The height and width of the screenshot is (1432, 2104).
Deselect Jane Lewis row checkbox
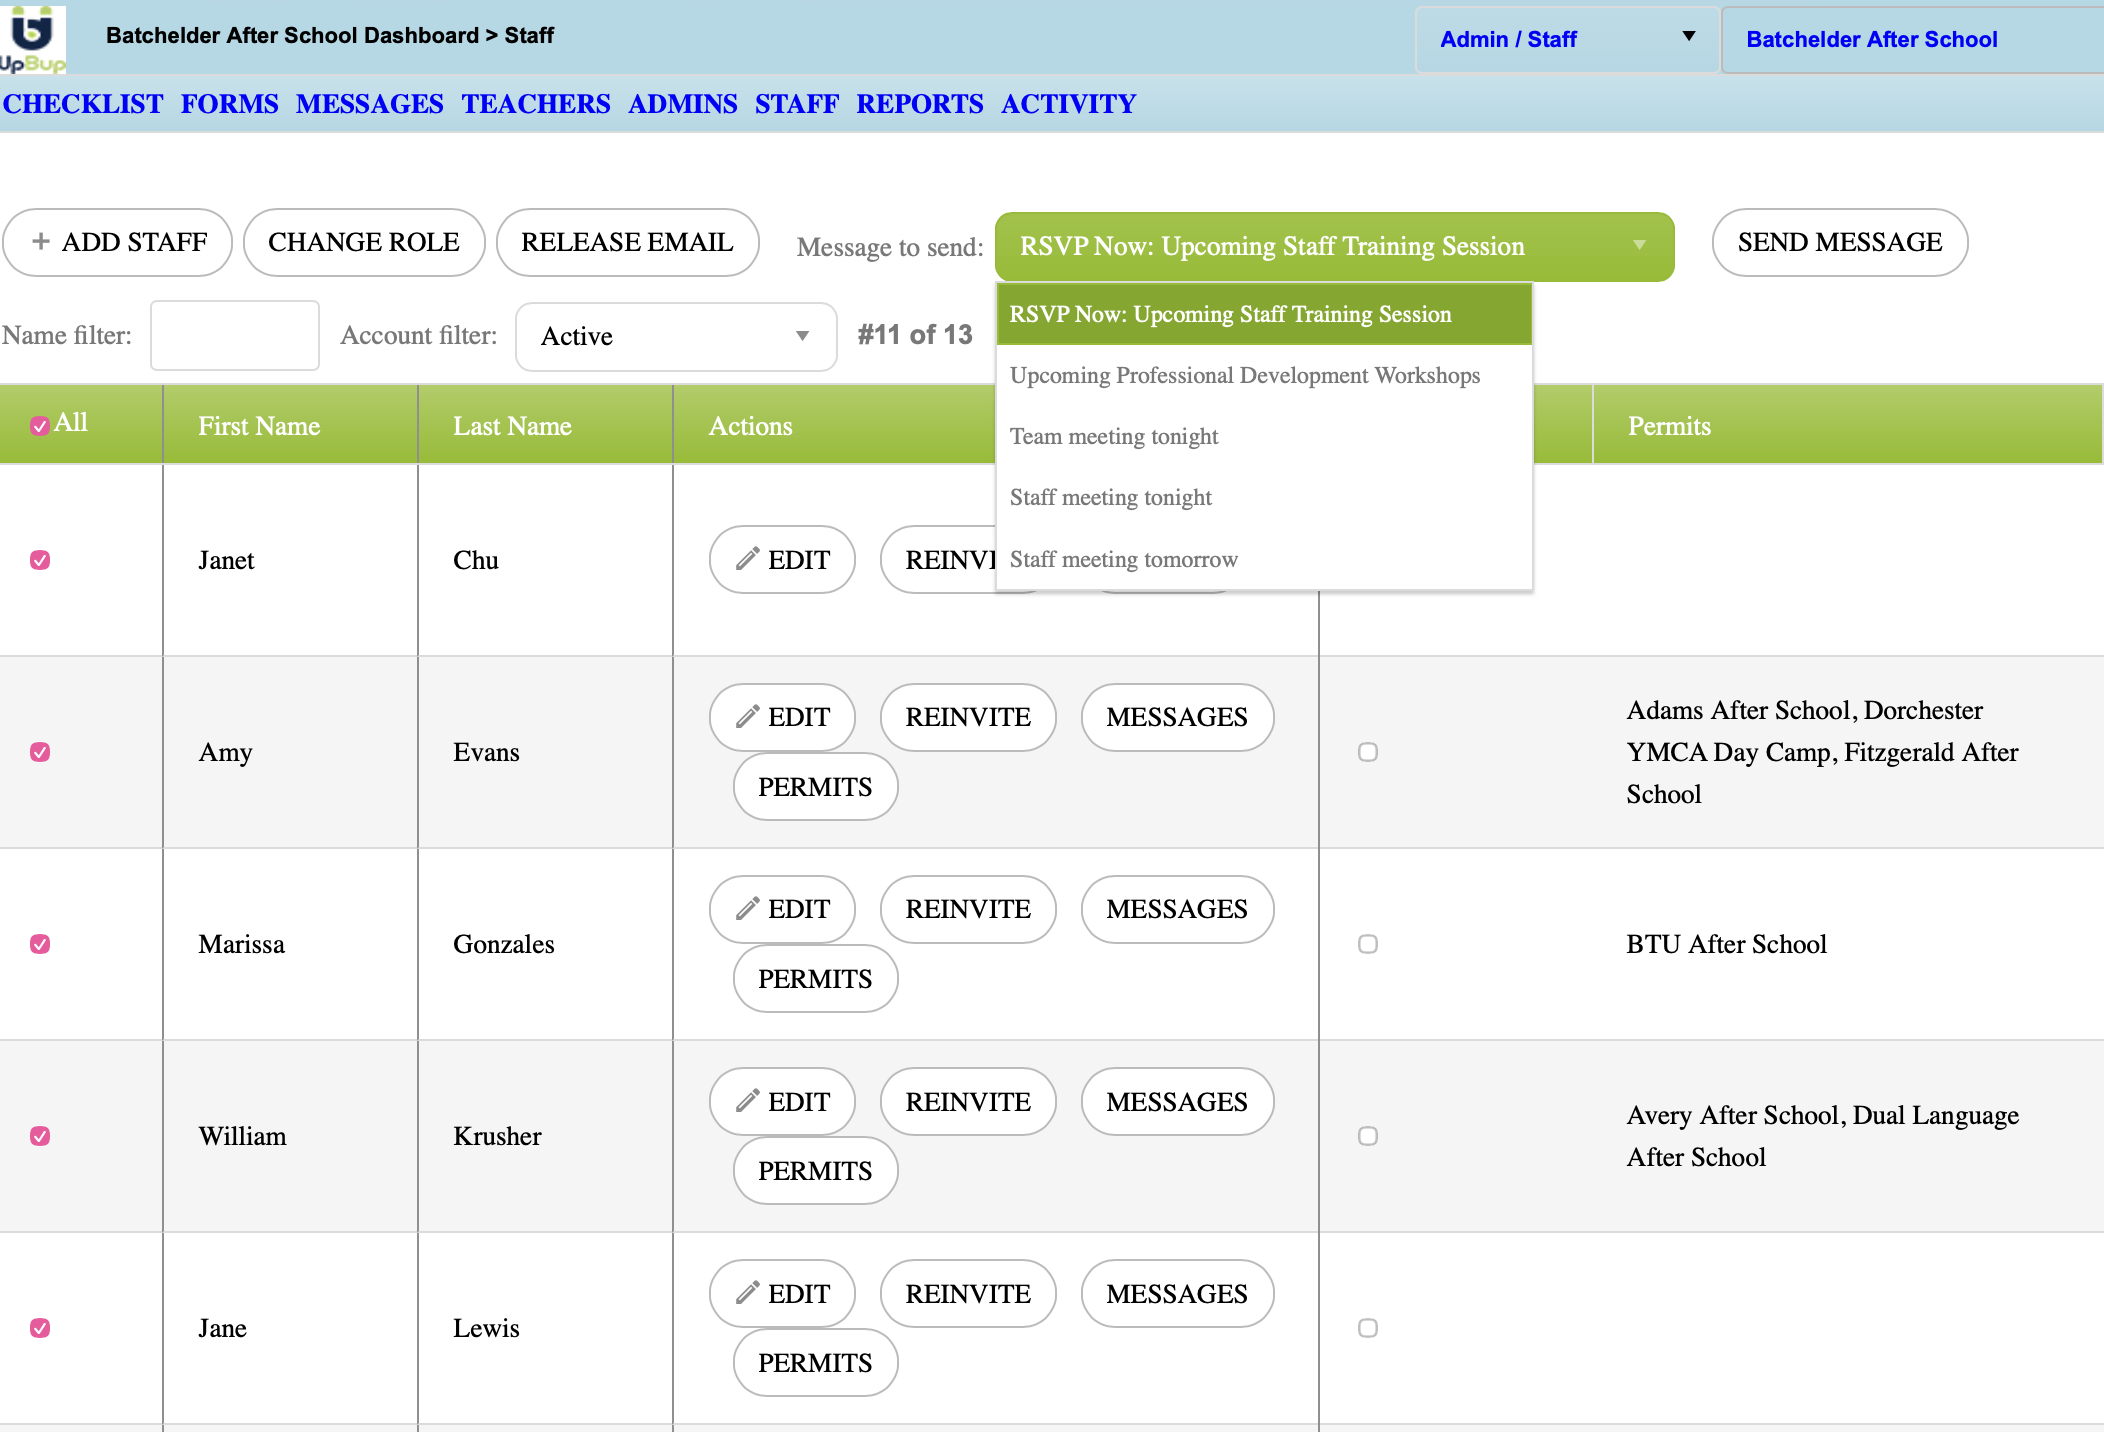click(x=40, y=1328)
